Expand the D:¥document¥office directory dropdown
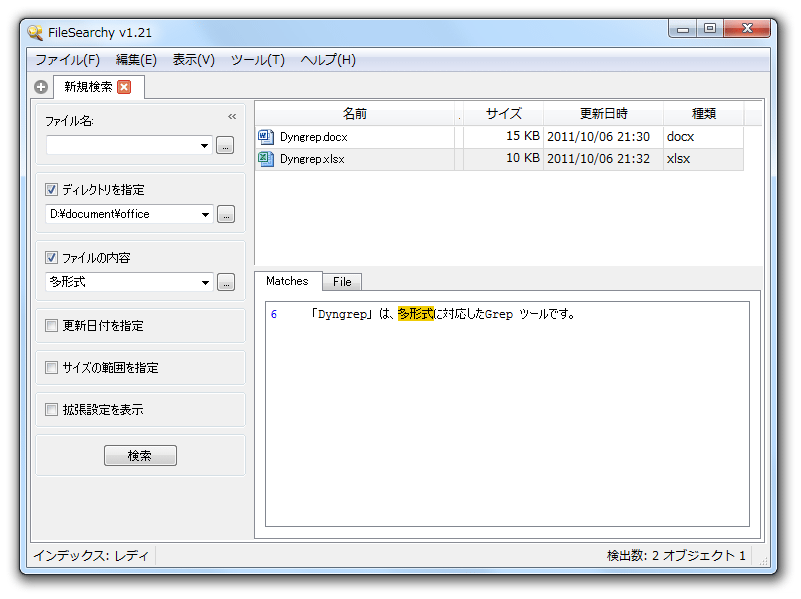 [x=205, y=214]
